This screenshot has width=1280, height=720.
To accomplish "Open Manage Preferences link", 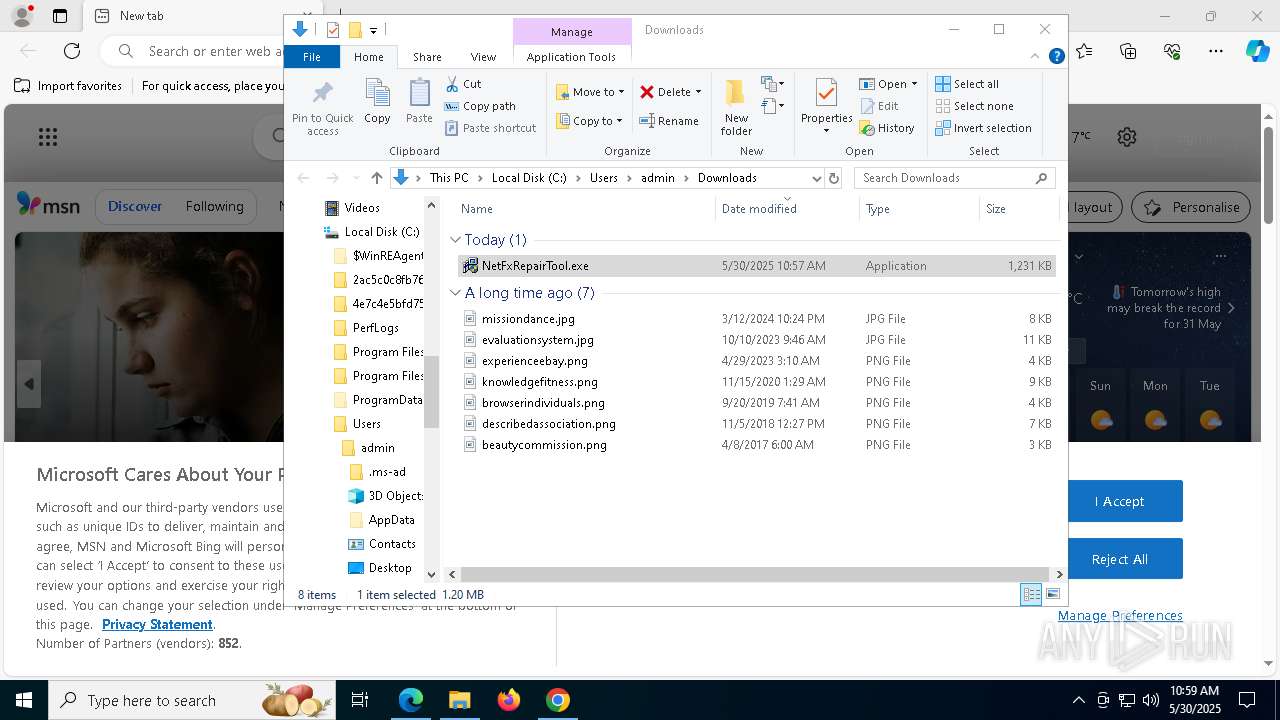I will (1120, 615).
